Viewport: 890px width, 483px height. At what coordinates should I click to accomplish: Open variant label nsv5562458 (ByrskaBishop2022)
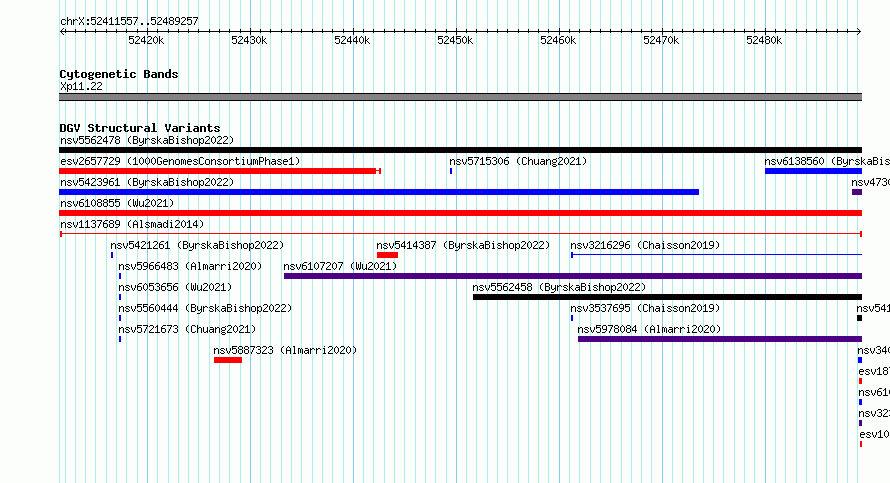click(559, 287)
